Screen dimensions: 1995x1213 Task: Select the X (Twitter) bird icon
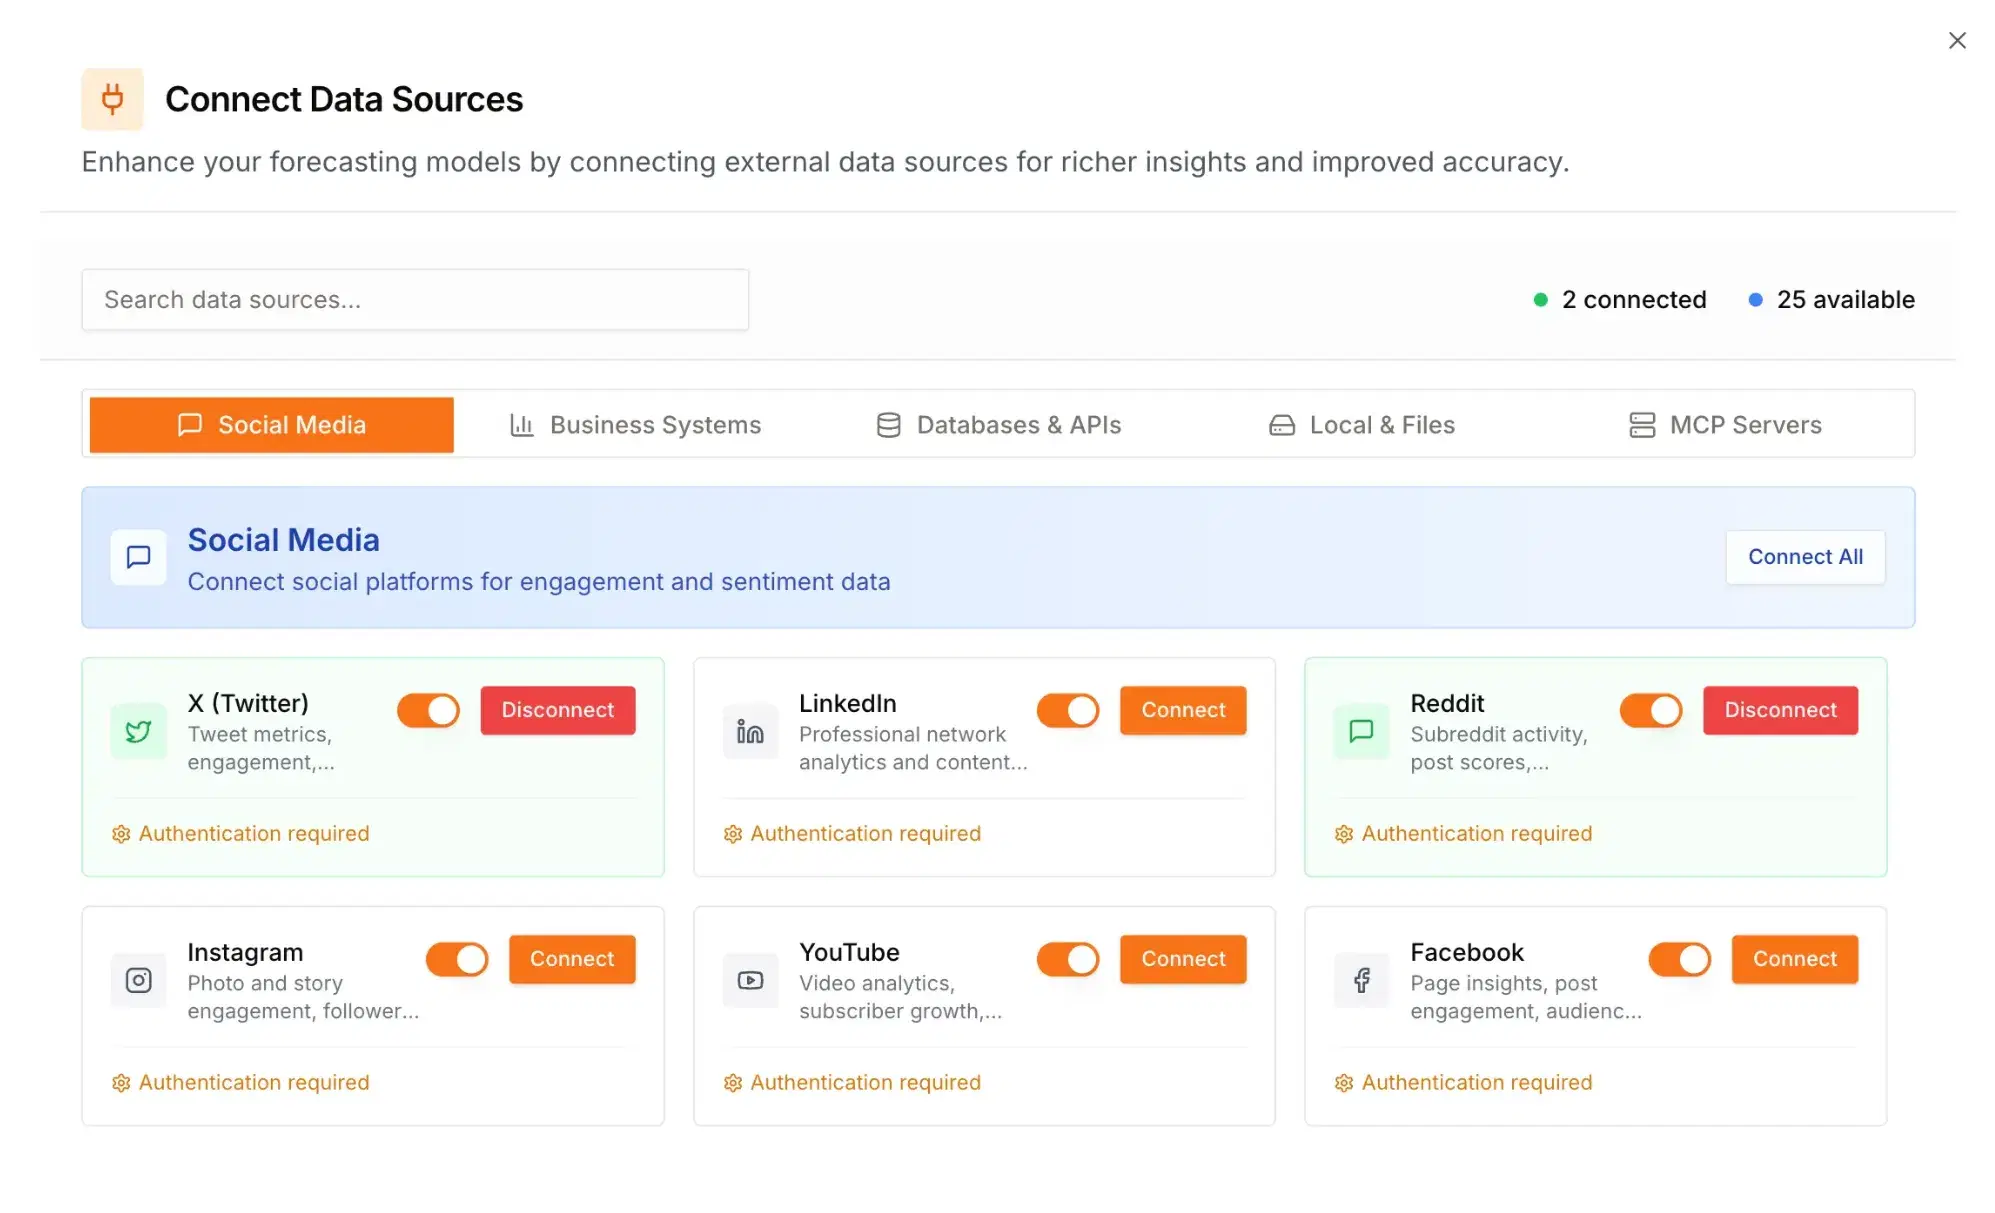138,731
